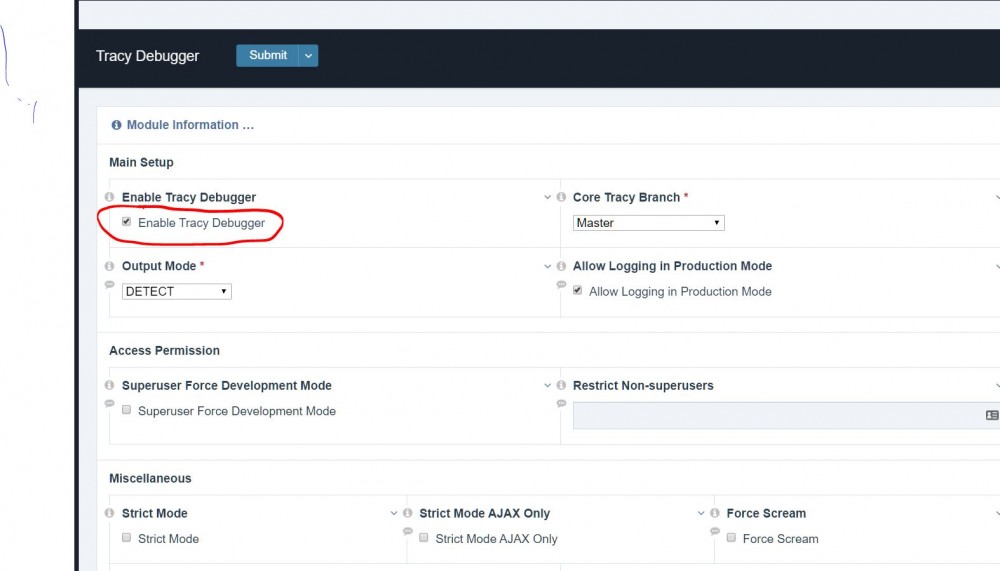Enable the Force Scream checkbox
Screen dimensions: 1000x571
click(731, 538)
